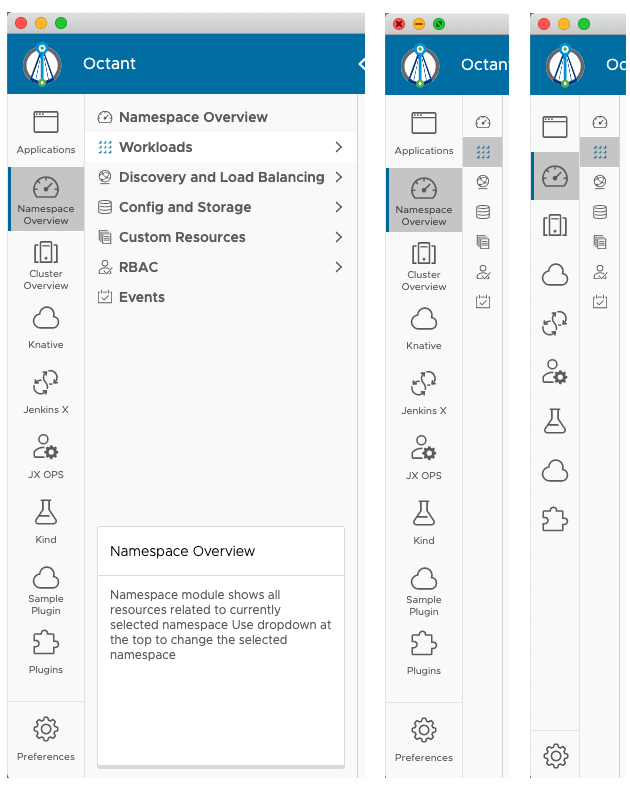
Task: Select Discovery and Load Balancing entry
Action: coord(221,177)
